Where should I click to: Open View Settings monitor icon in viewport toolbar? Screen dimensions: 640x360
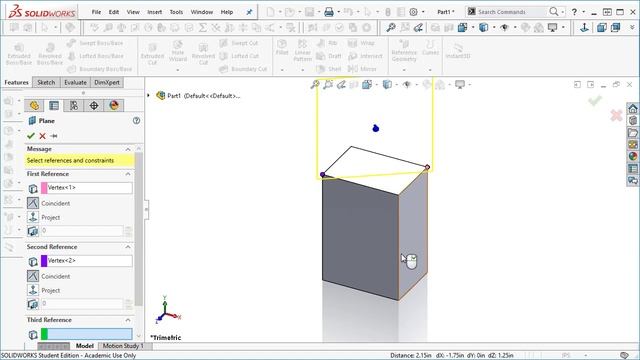[460, 84]
